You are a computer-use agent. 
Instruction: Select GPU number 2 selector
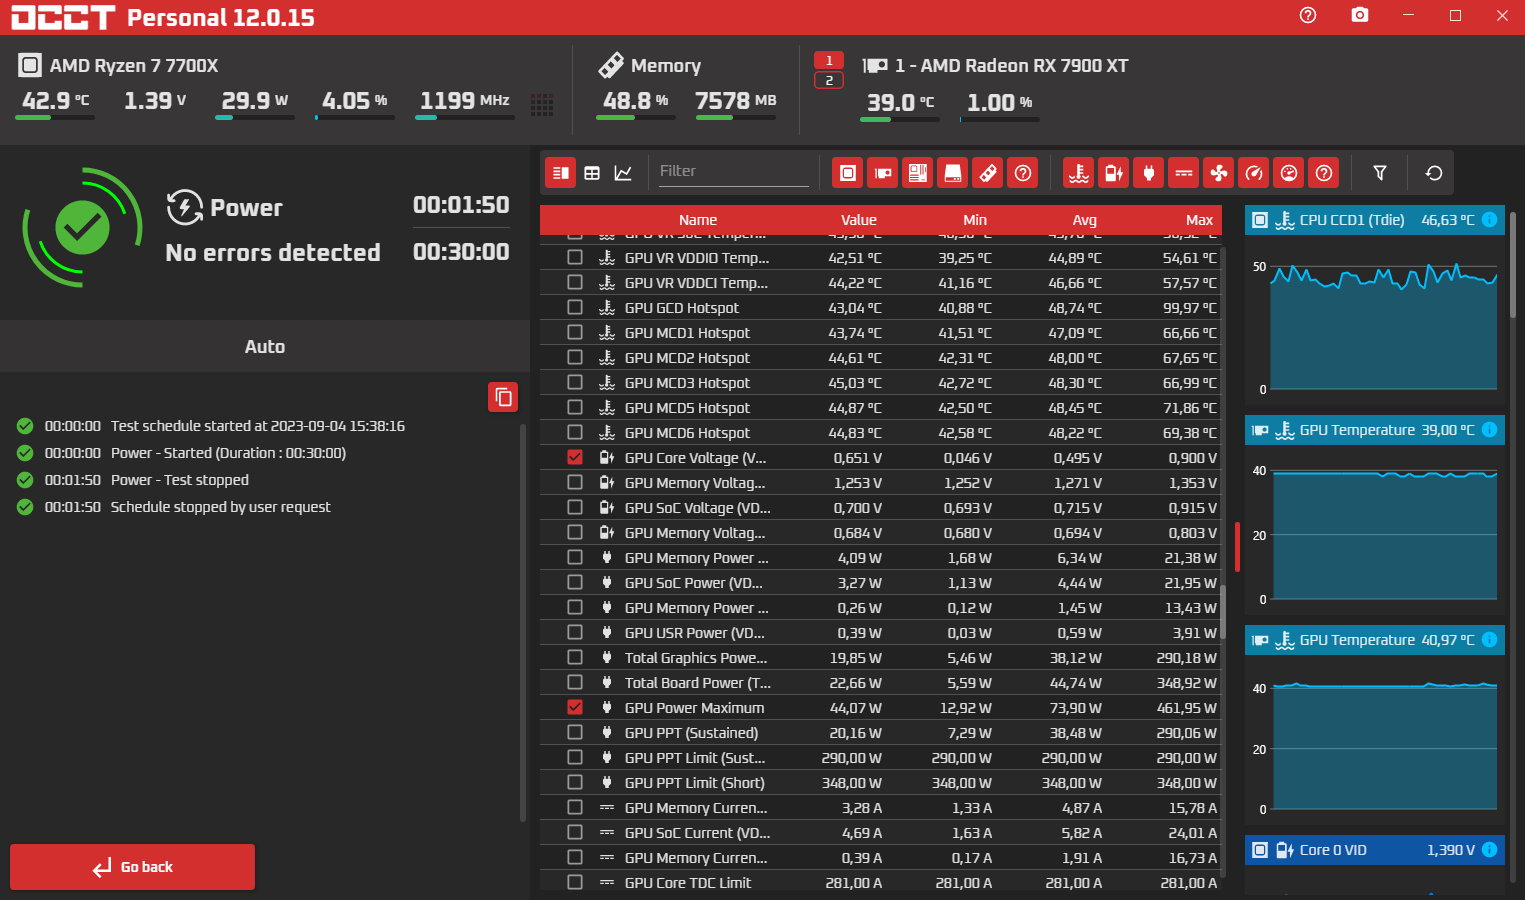pyautogui.click(x=829, y=80)
